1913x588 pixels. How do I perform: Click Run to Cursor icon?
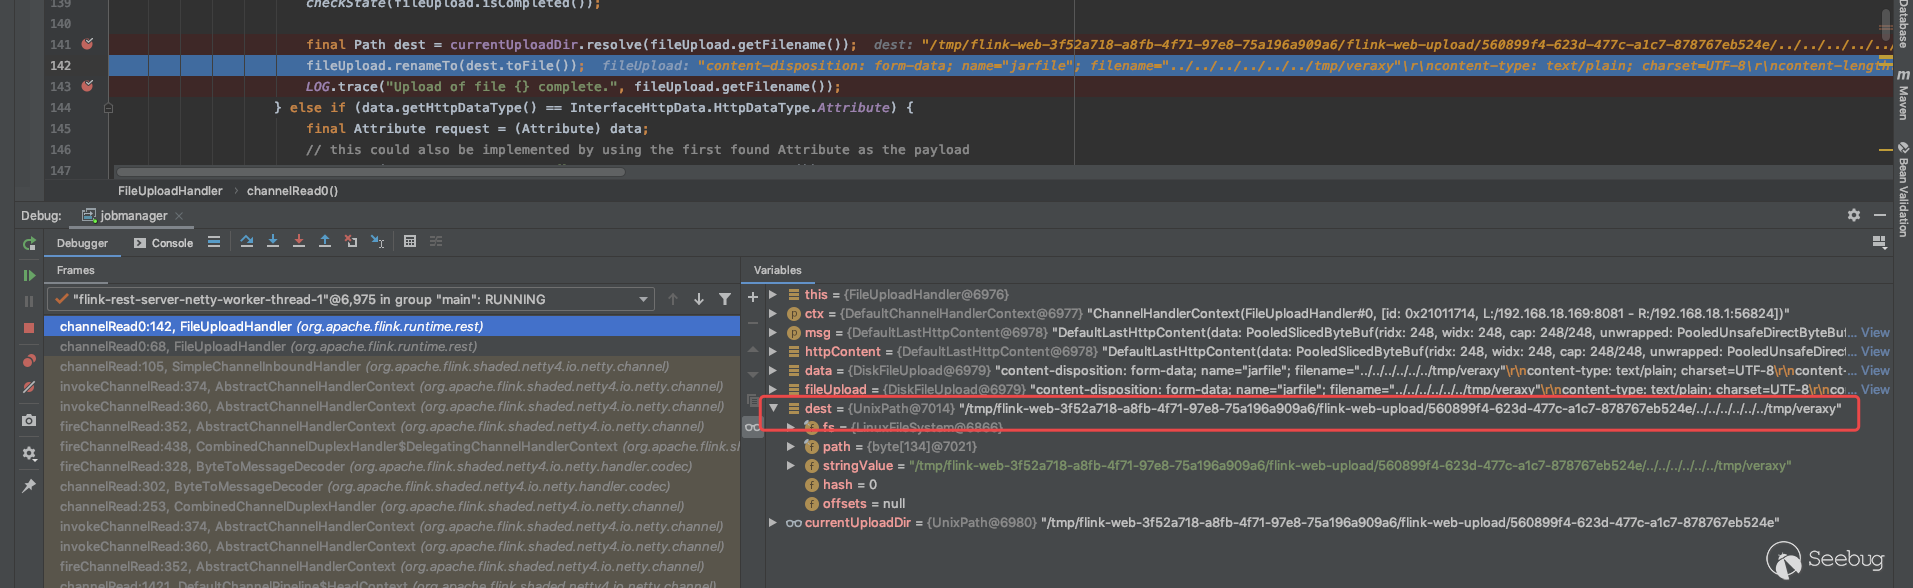(x=377, y=241)
